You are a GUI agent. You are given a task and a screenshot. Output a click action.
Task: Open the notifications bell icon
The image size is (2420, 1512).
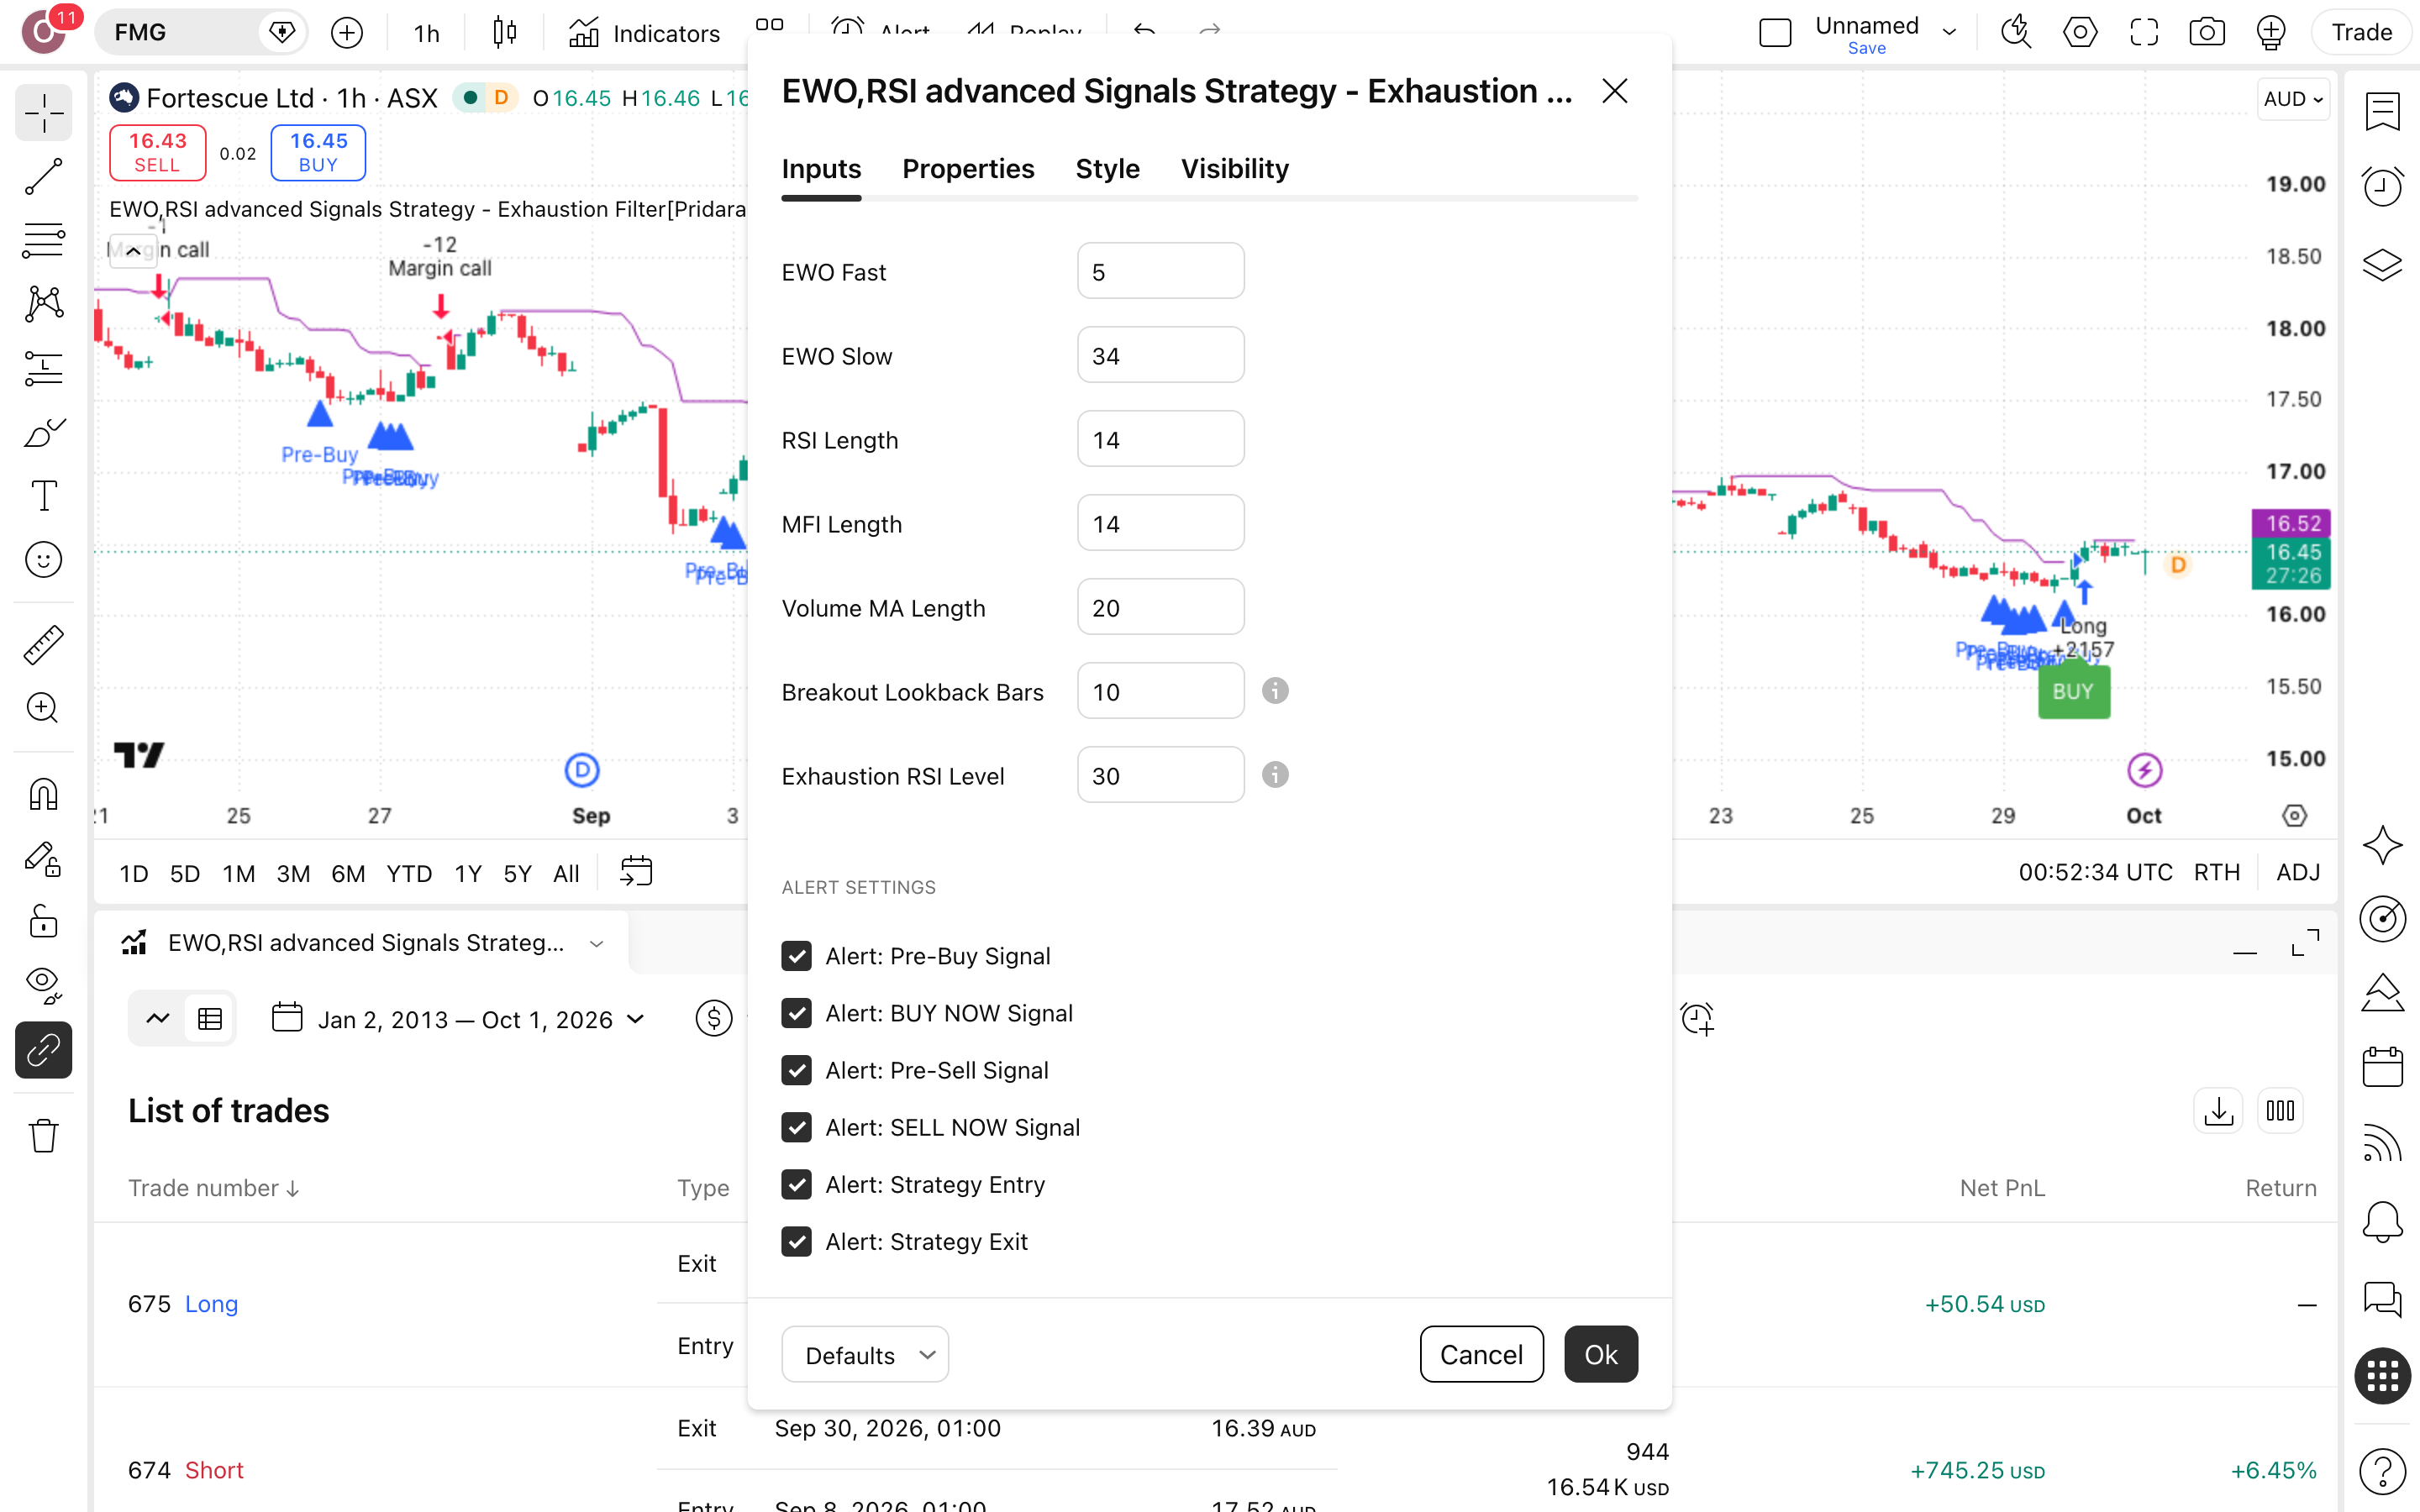(2382, 1221)
